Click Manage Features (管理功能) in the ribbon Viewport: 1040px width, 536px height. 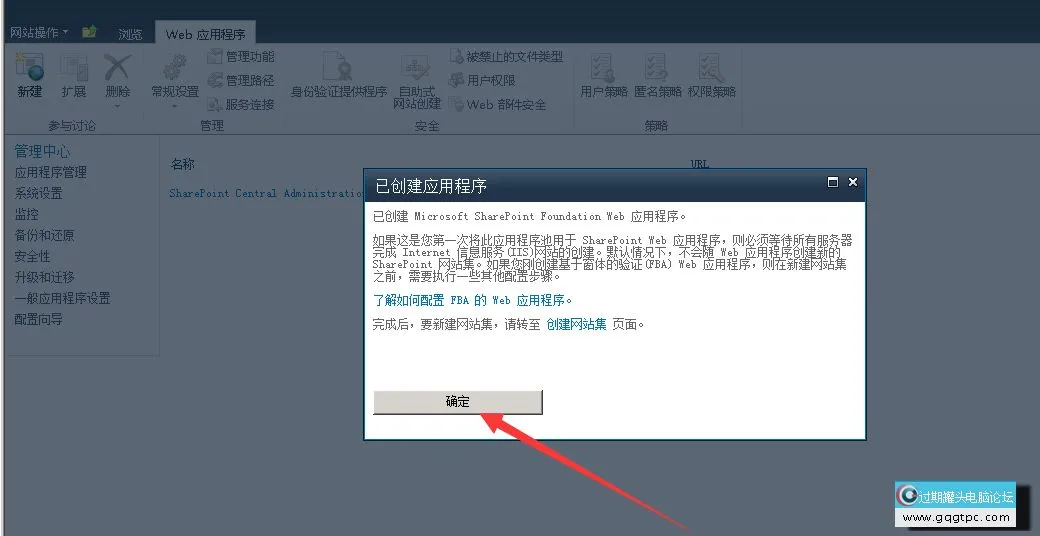[x=240, y=57]
